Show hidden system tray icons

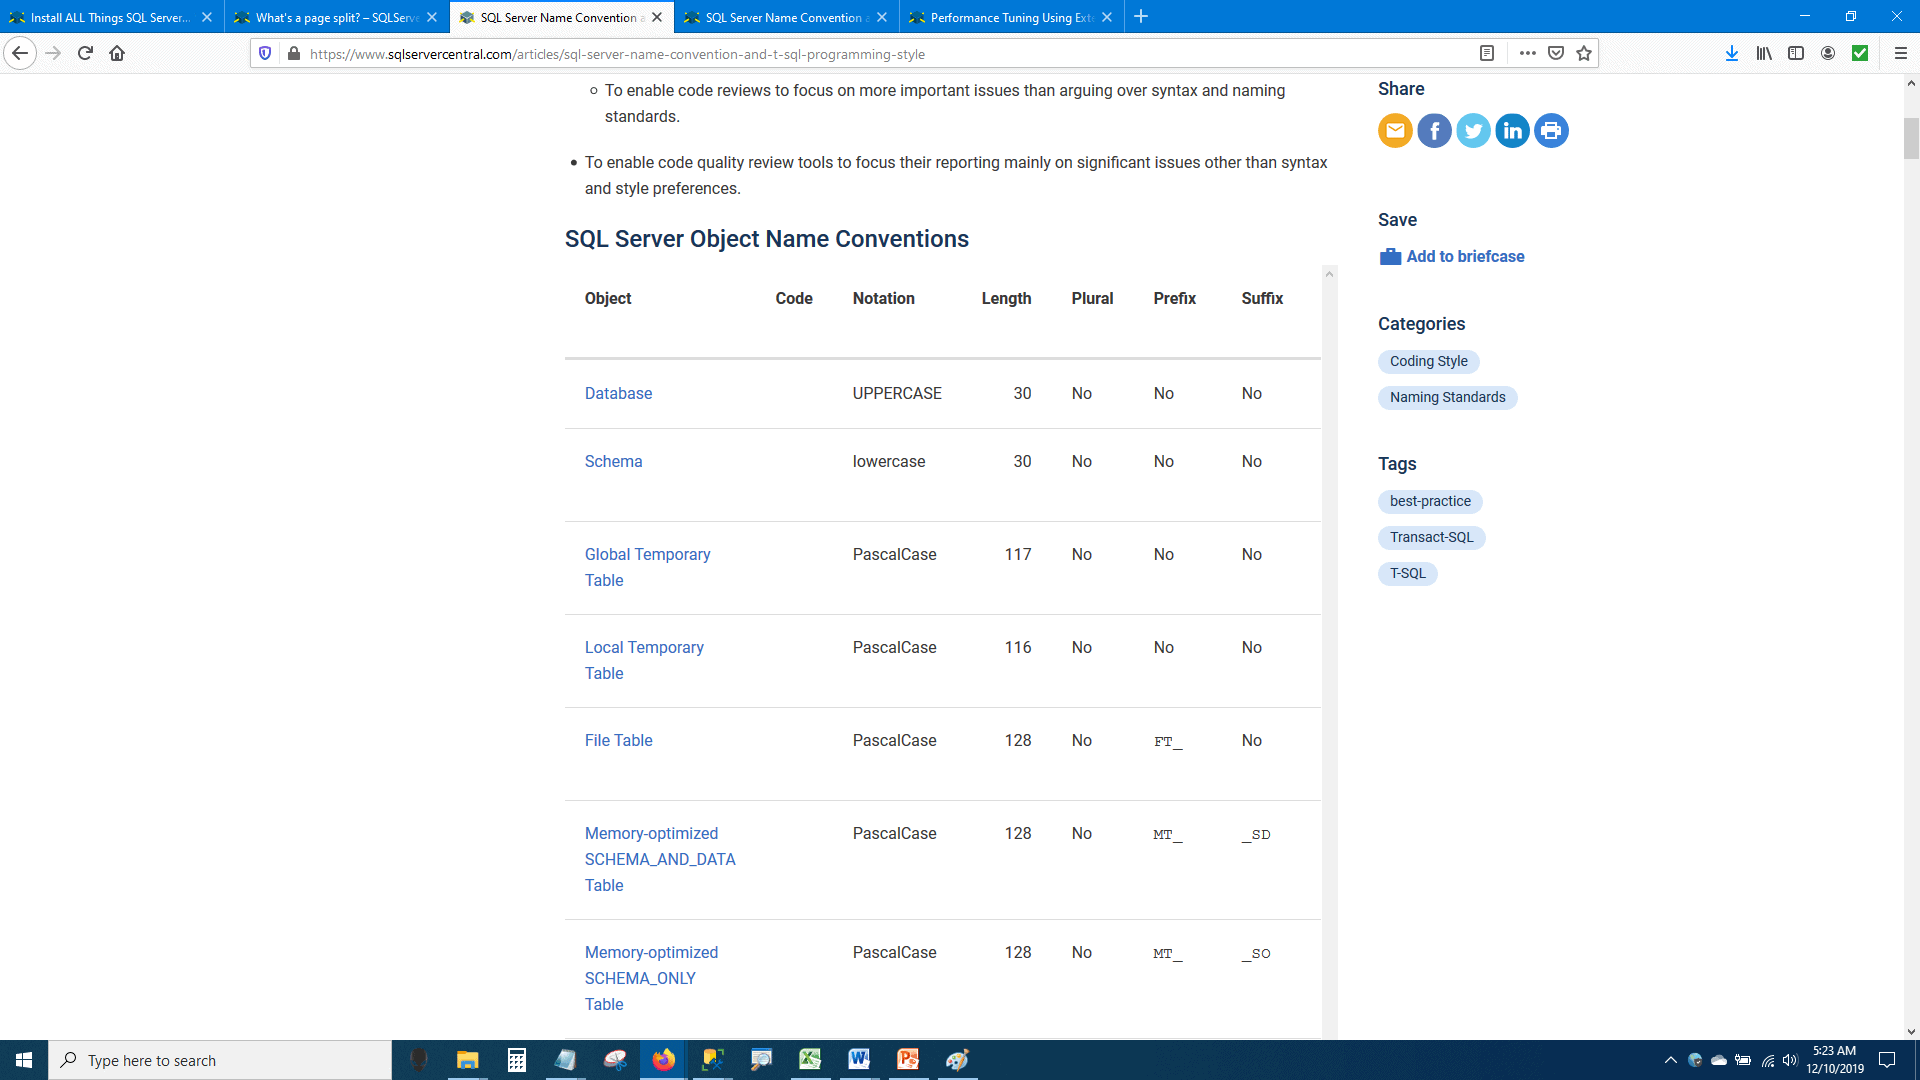(x=1670, y=1060)
